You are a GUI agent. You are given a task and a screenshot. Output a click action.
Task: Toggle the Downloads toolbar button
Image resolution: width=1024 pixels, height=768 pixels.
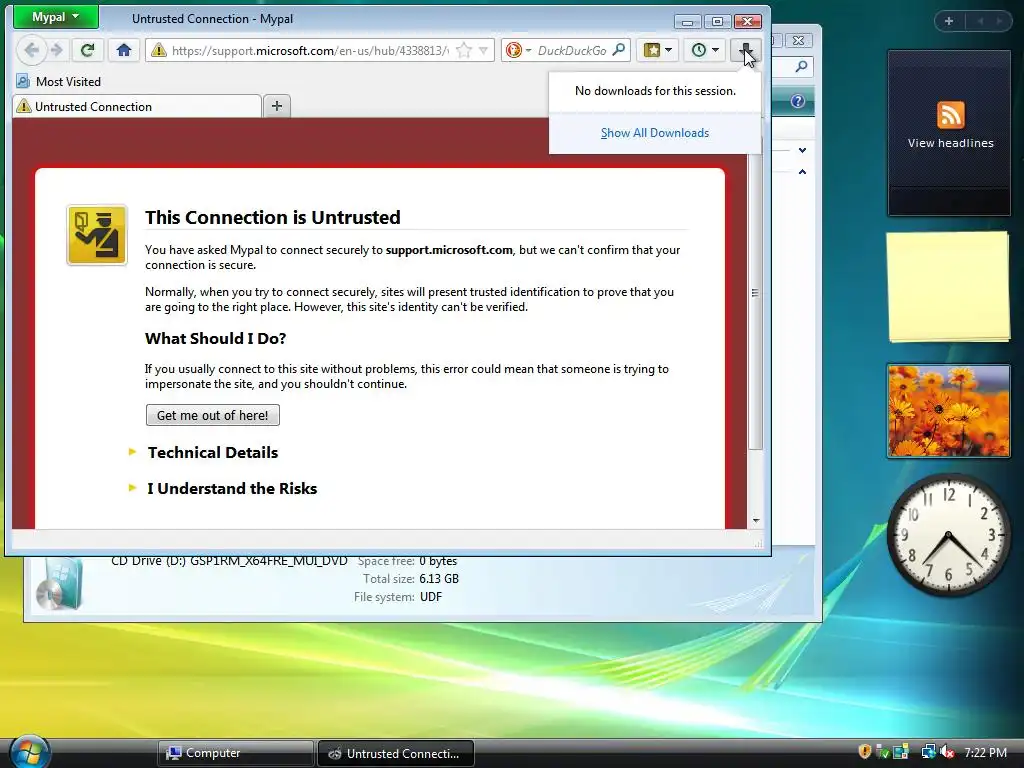tap(746, 50)
